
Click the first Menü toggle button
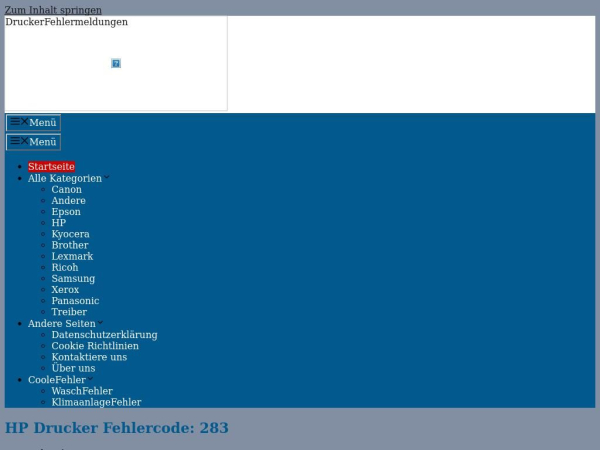pyautogui.click(x=33, y=122)
